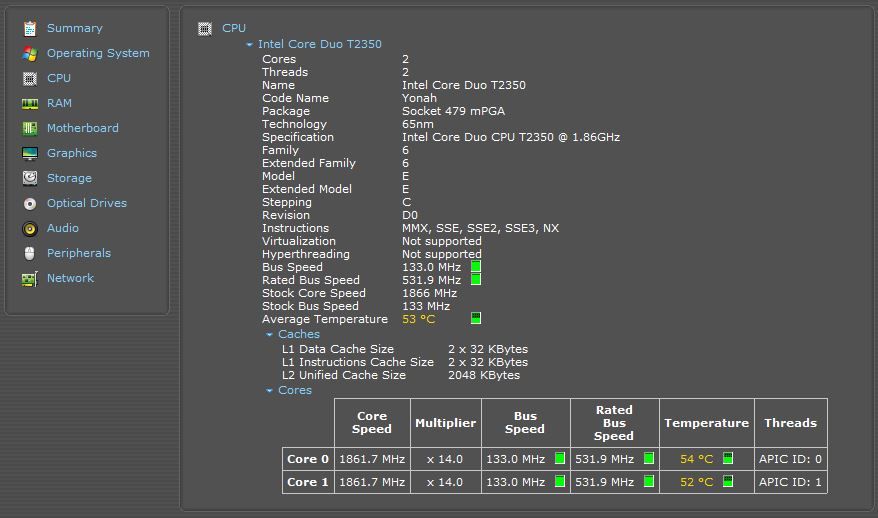Collapse the Cores section arrow
878x518 pixels.
269,390
